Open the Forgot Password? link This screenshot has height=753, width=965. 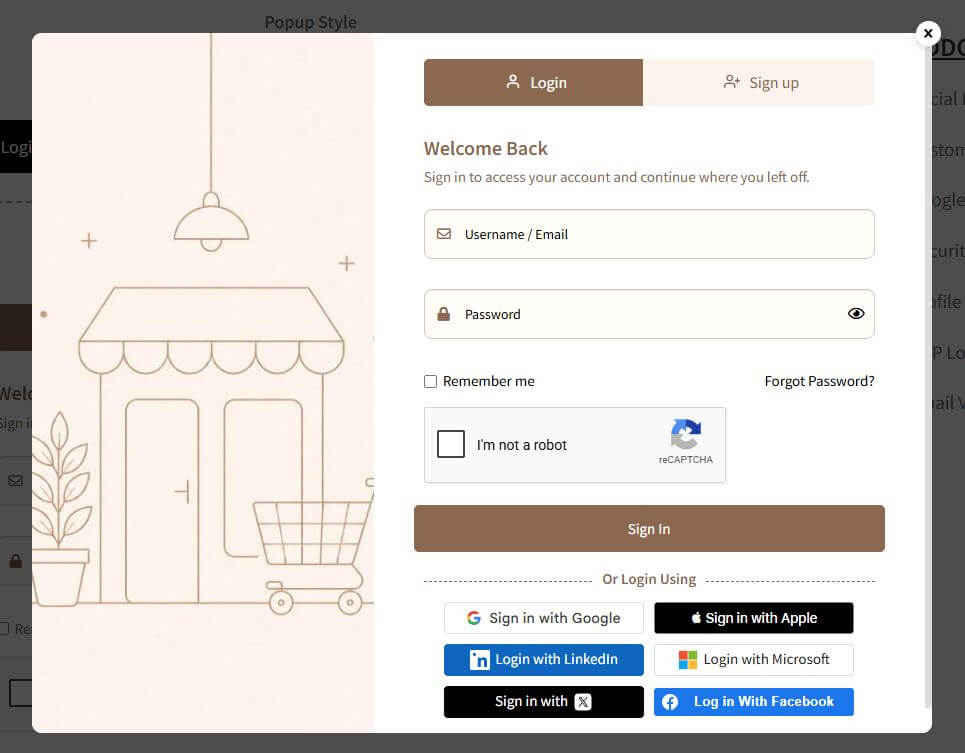point(819,381)
